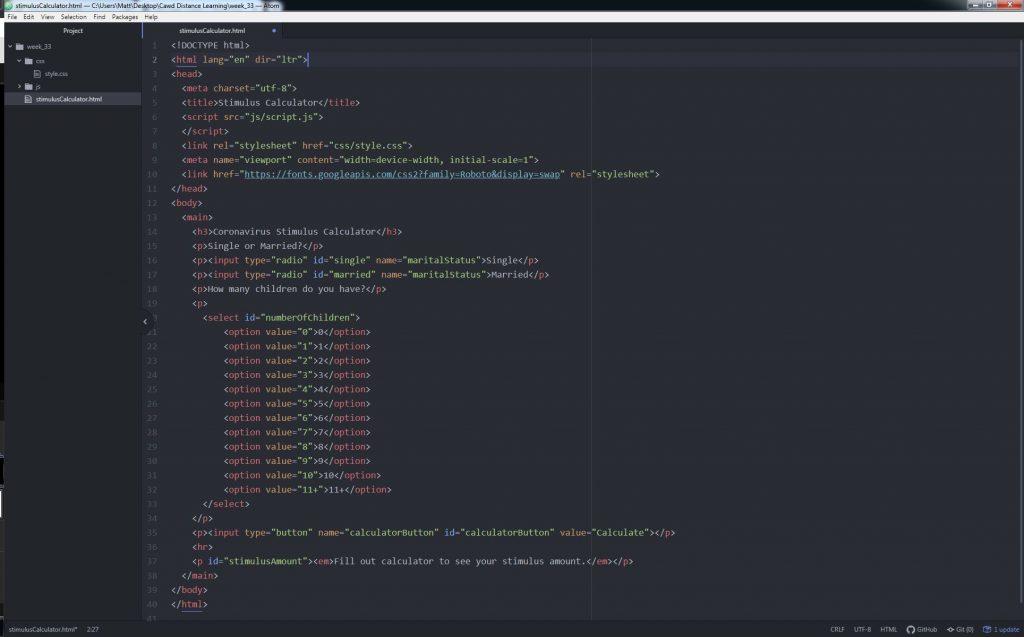The width and height of the screenshot is (1024, 637).
Task: Open the Packages menu
Action: pos(125,17)
